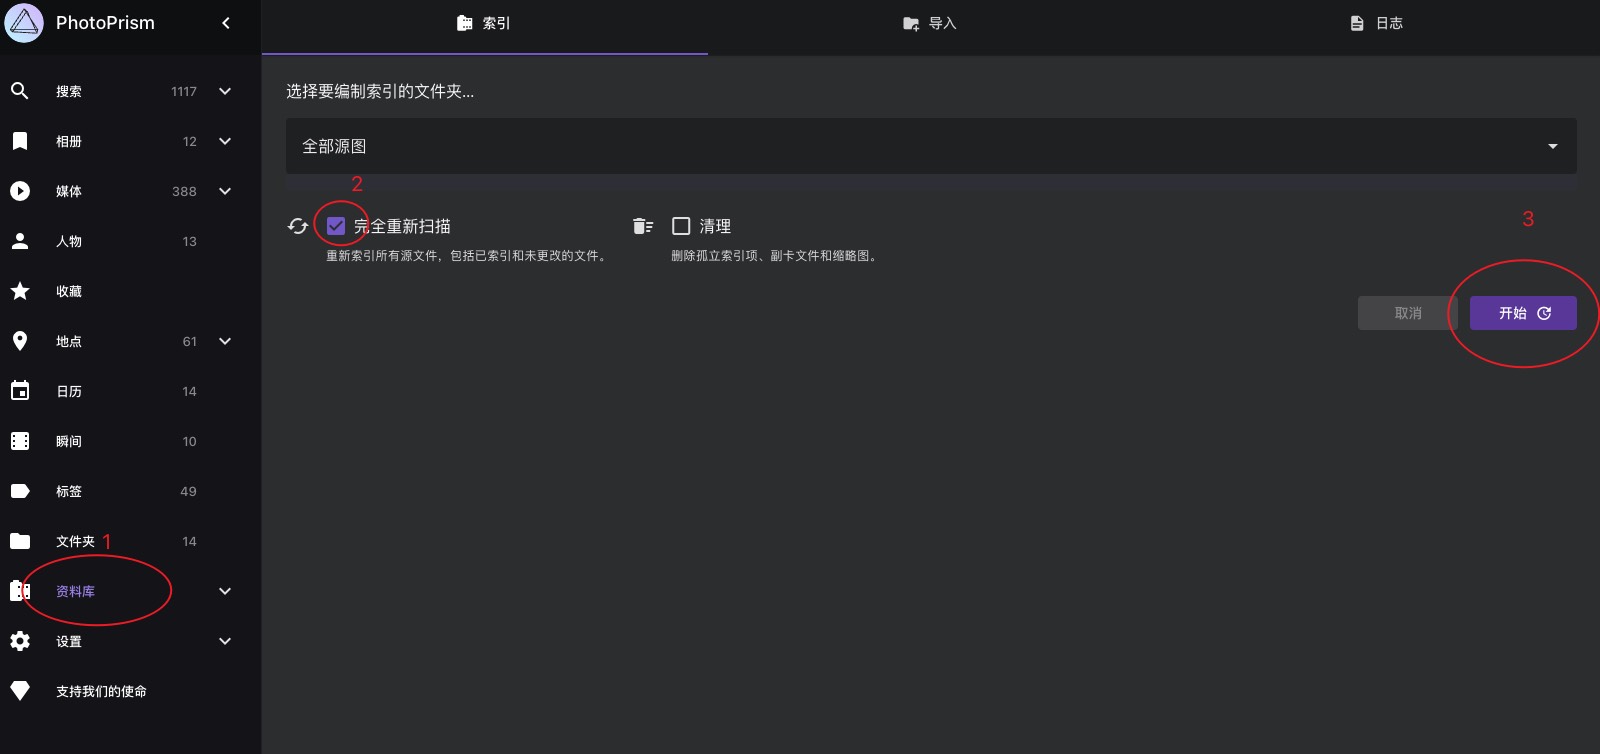1600x754 pixels.
Task: Expand the 相册 submenu chevron
Action: 225,141
